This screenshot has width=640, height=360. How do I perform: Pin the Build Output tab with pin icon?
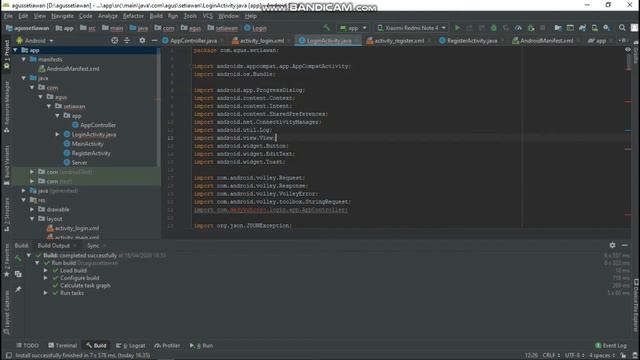pyautogui.click(x=18, y=289)
